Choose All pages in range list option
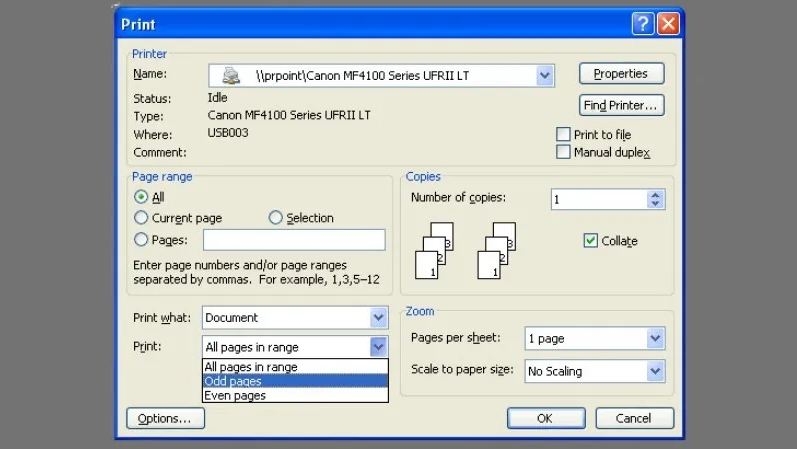797x449 pixels. 295,367
